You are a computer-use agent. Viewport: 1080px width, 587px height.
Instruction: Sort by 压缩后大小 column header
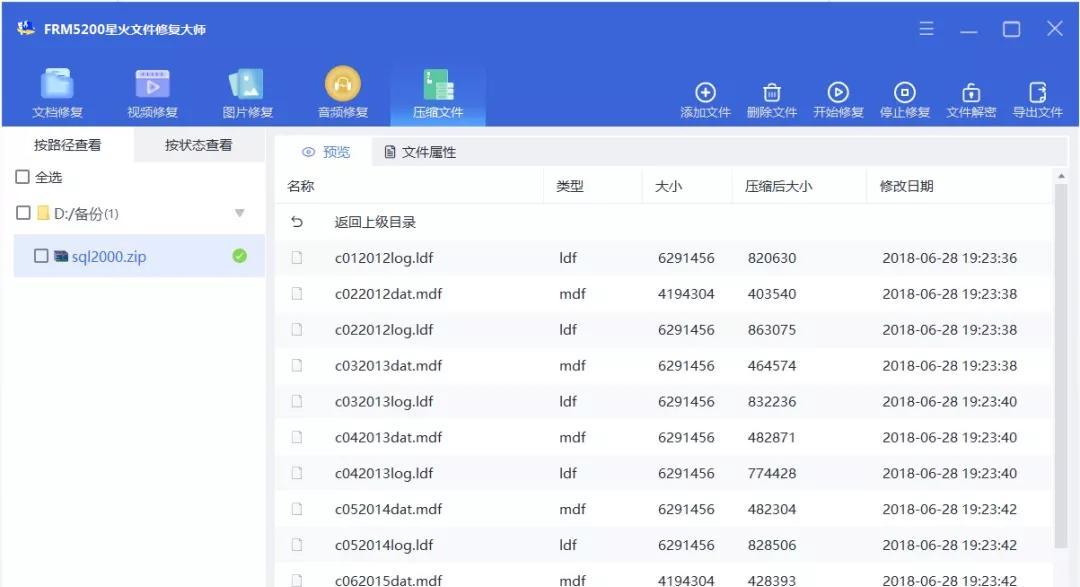click(x=778, y=186)
